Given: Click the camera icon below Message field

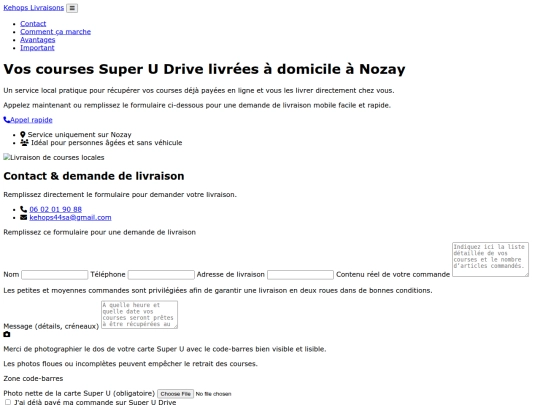Looking at the screenshot, I should pyautogui.click(x=7, y=334).
